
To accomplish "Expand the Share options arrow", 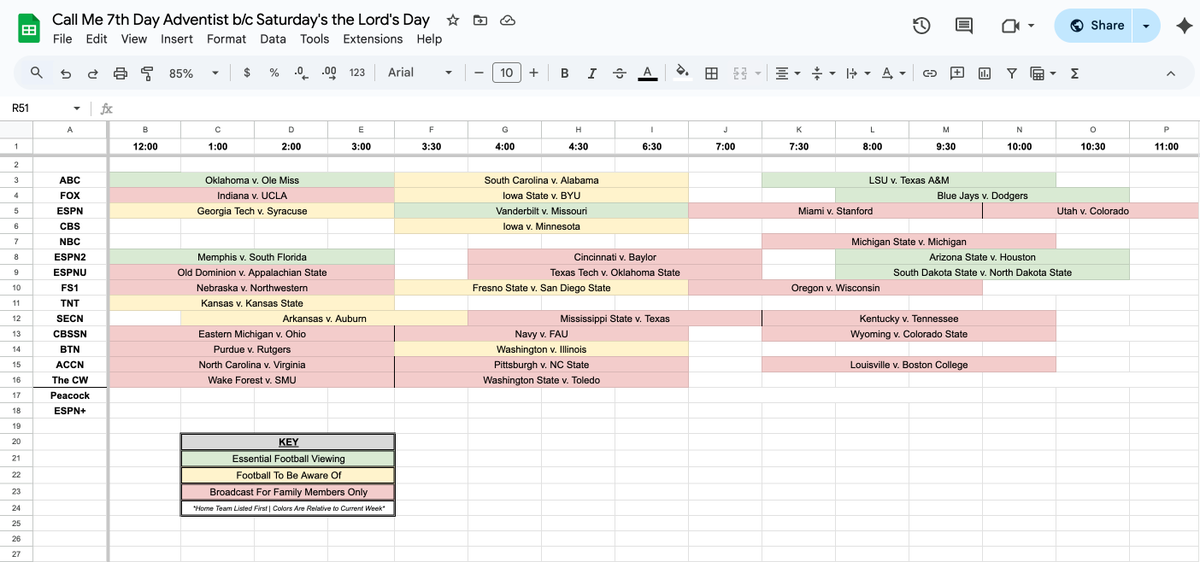I will click(1147, 26).
